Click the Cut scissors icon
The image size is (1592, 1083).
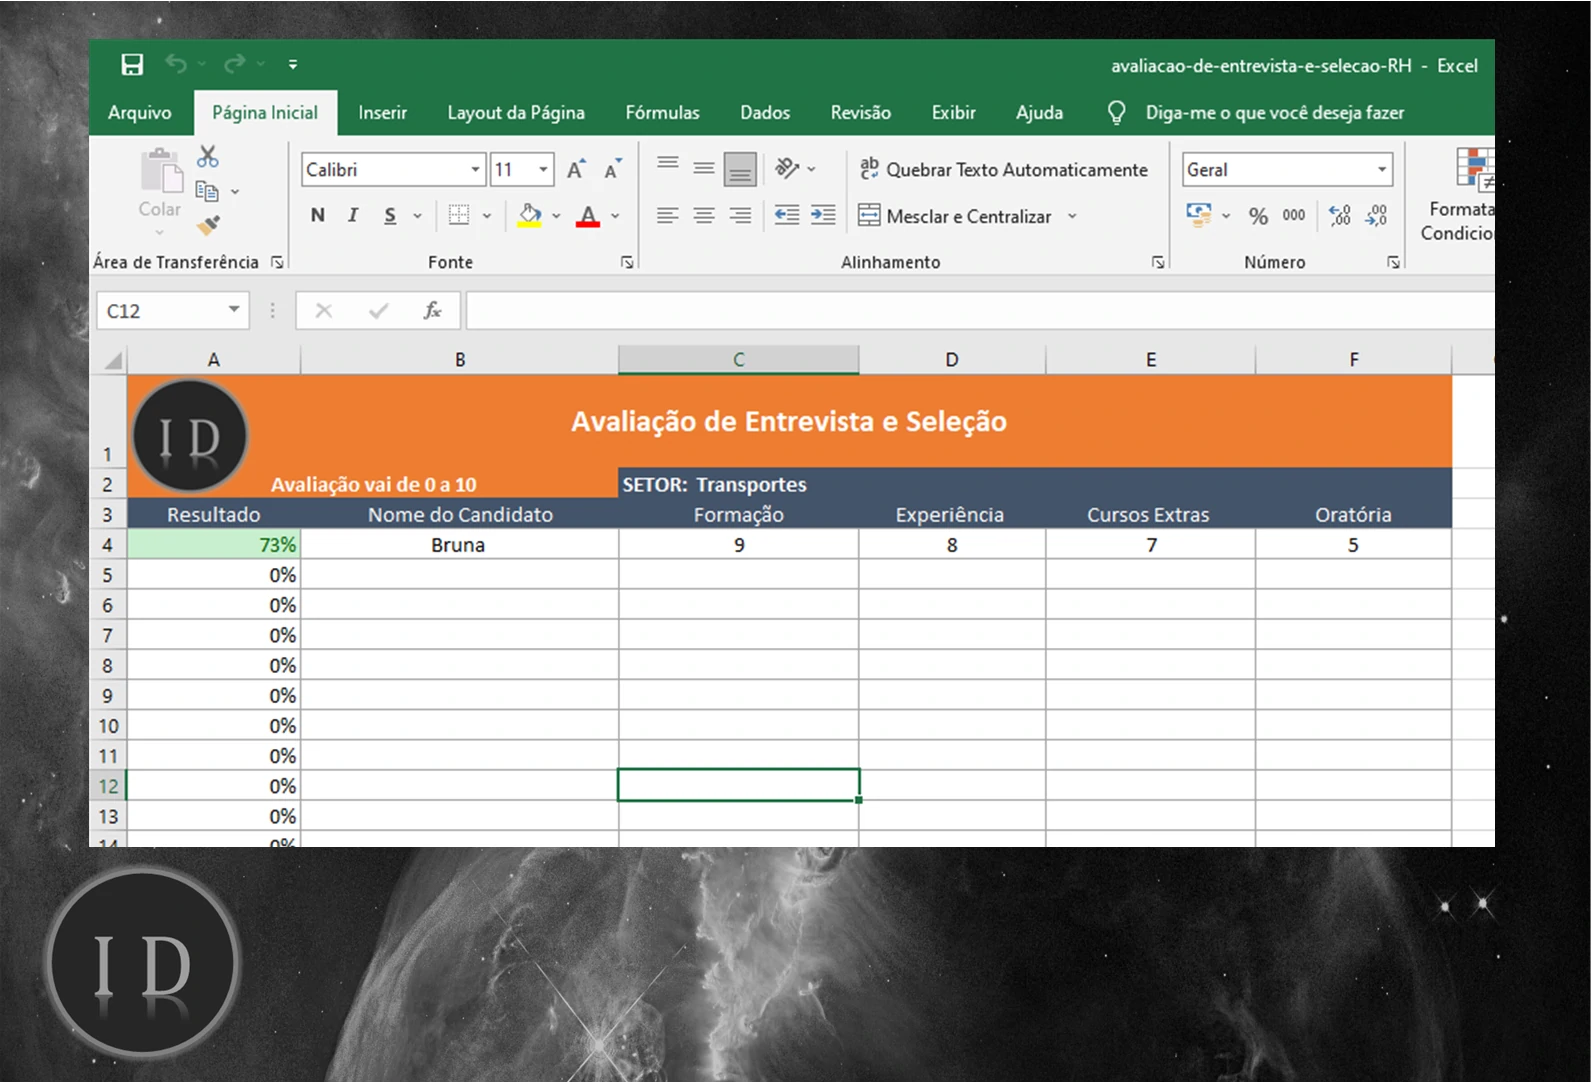(x=207, y=157)
